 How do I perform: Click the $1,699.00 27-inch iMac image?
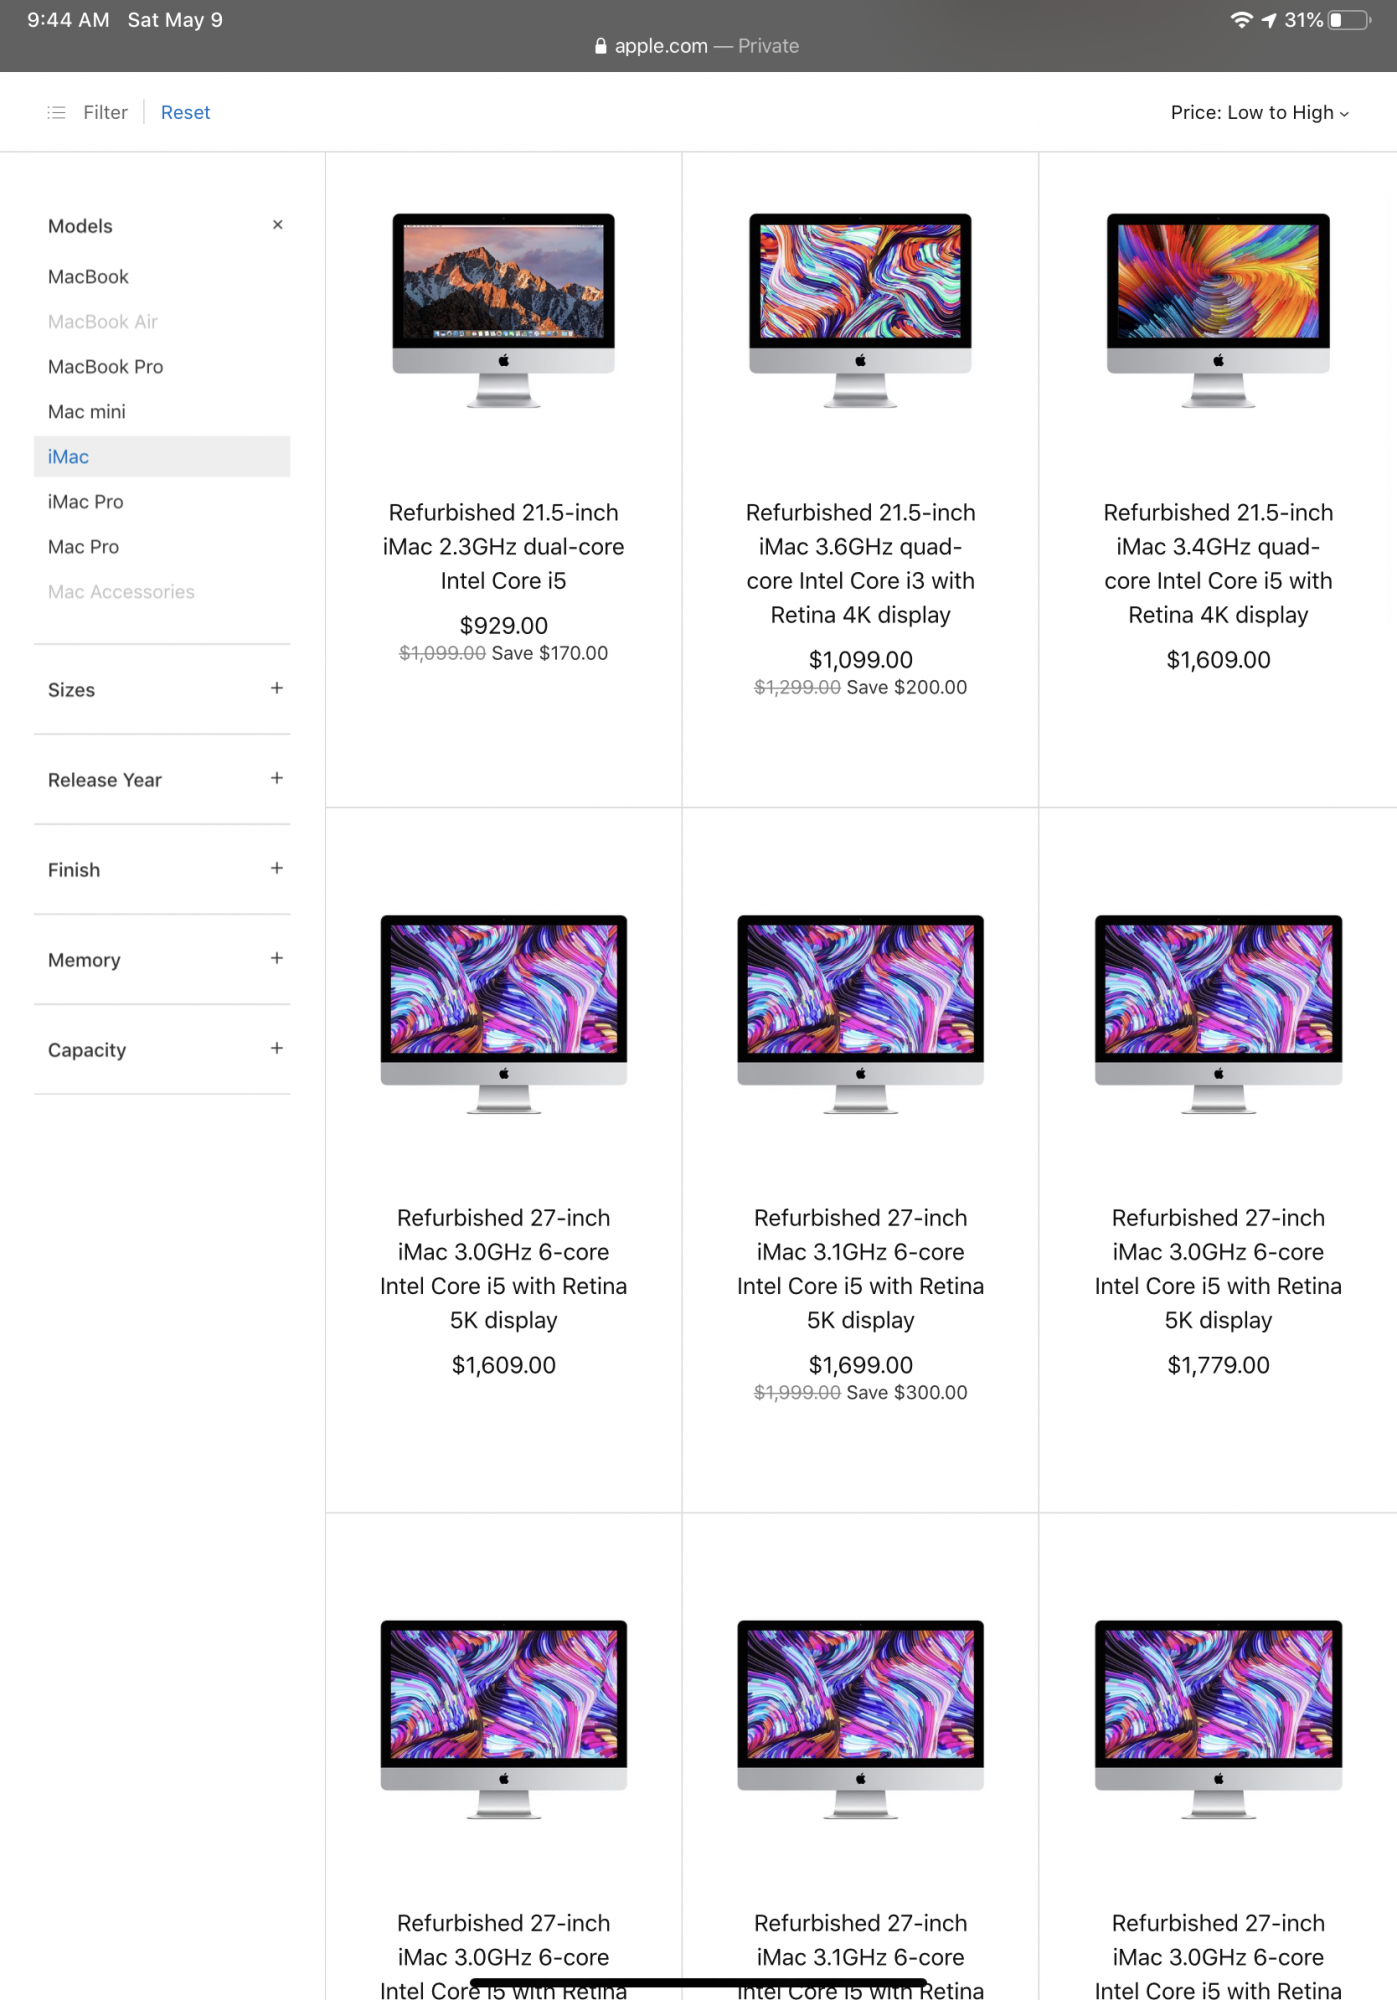tap(860, 1014)
